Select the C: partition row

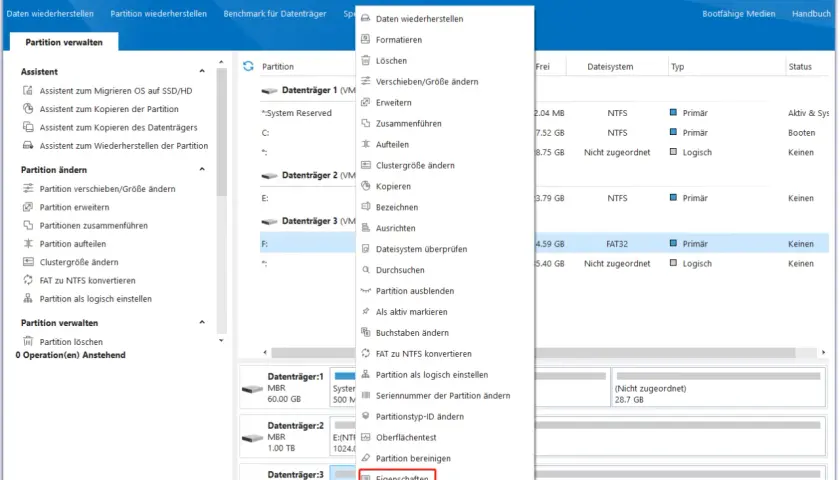[x=544, y=132]
